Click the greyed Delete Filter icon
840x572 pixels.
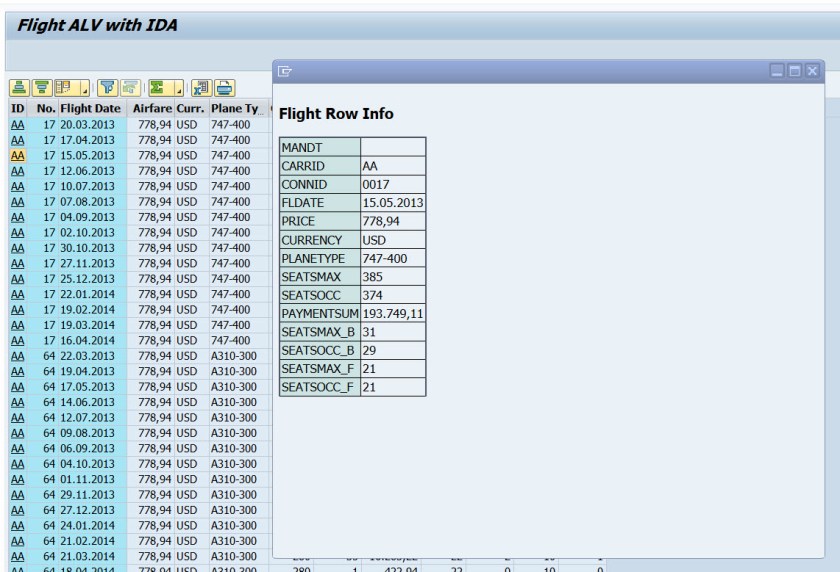coord(130,87)
